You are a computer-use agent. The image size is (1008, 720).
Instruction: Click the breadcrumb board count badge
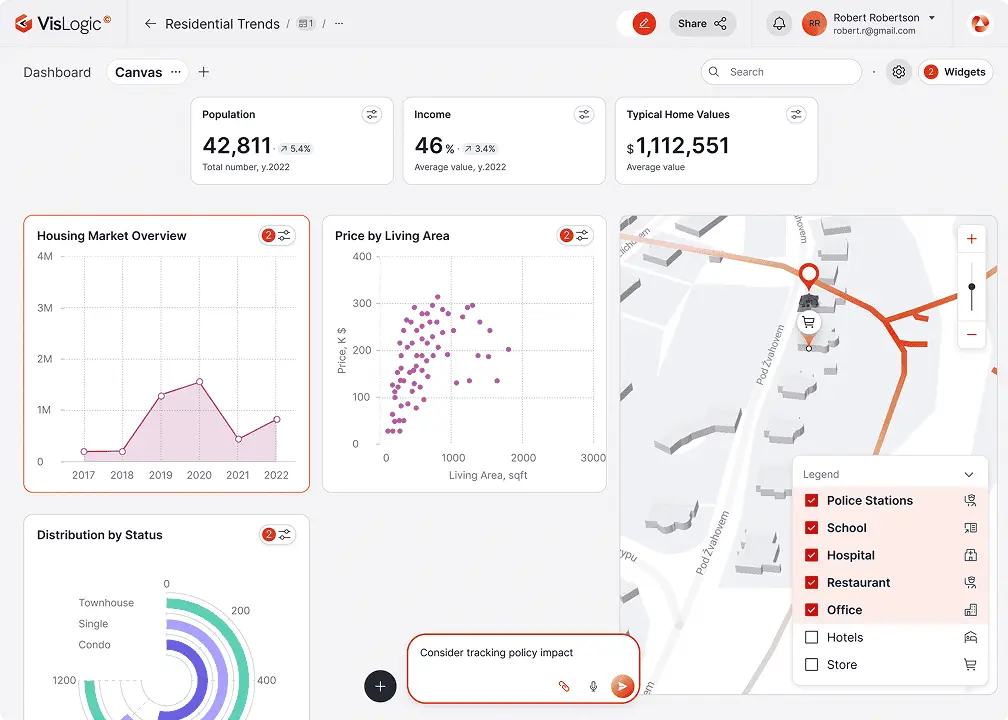click(306, 24)
